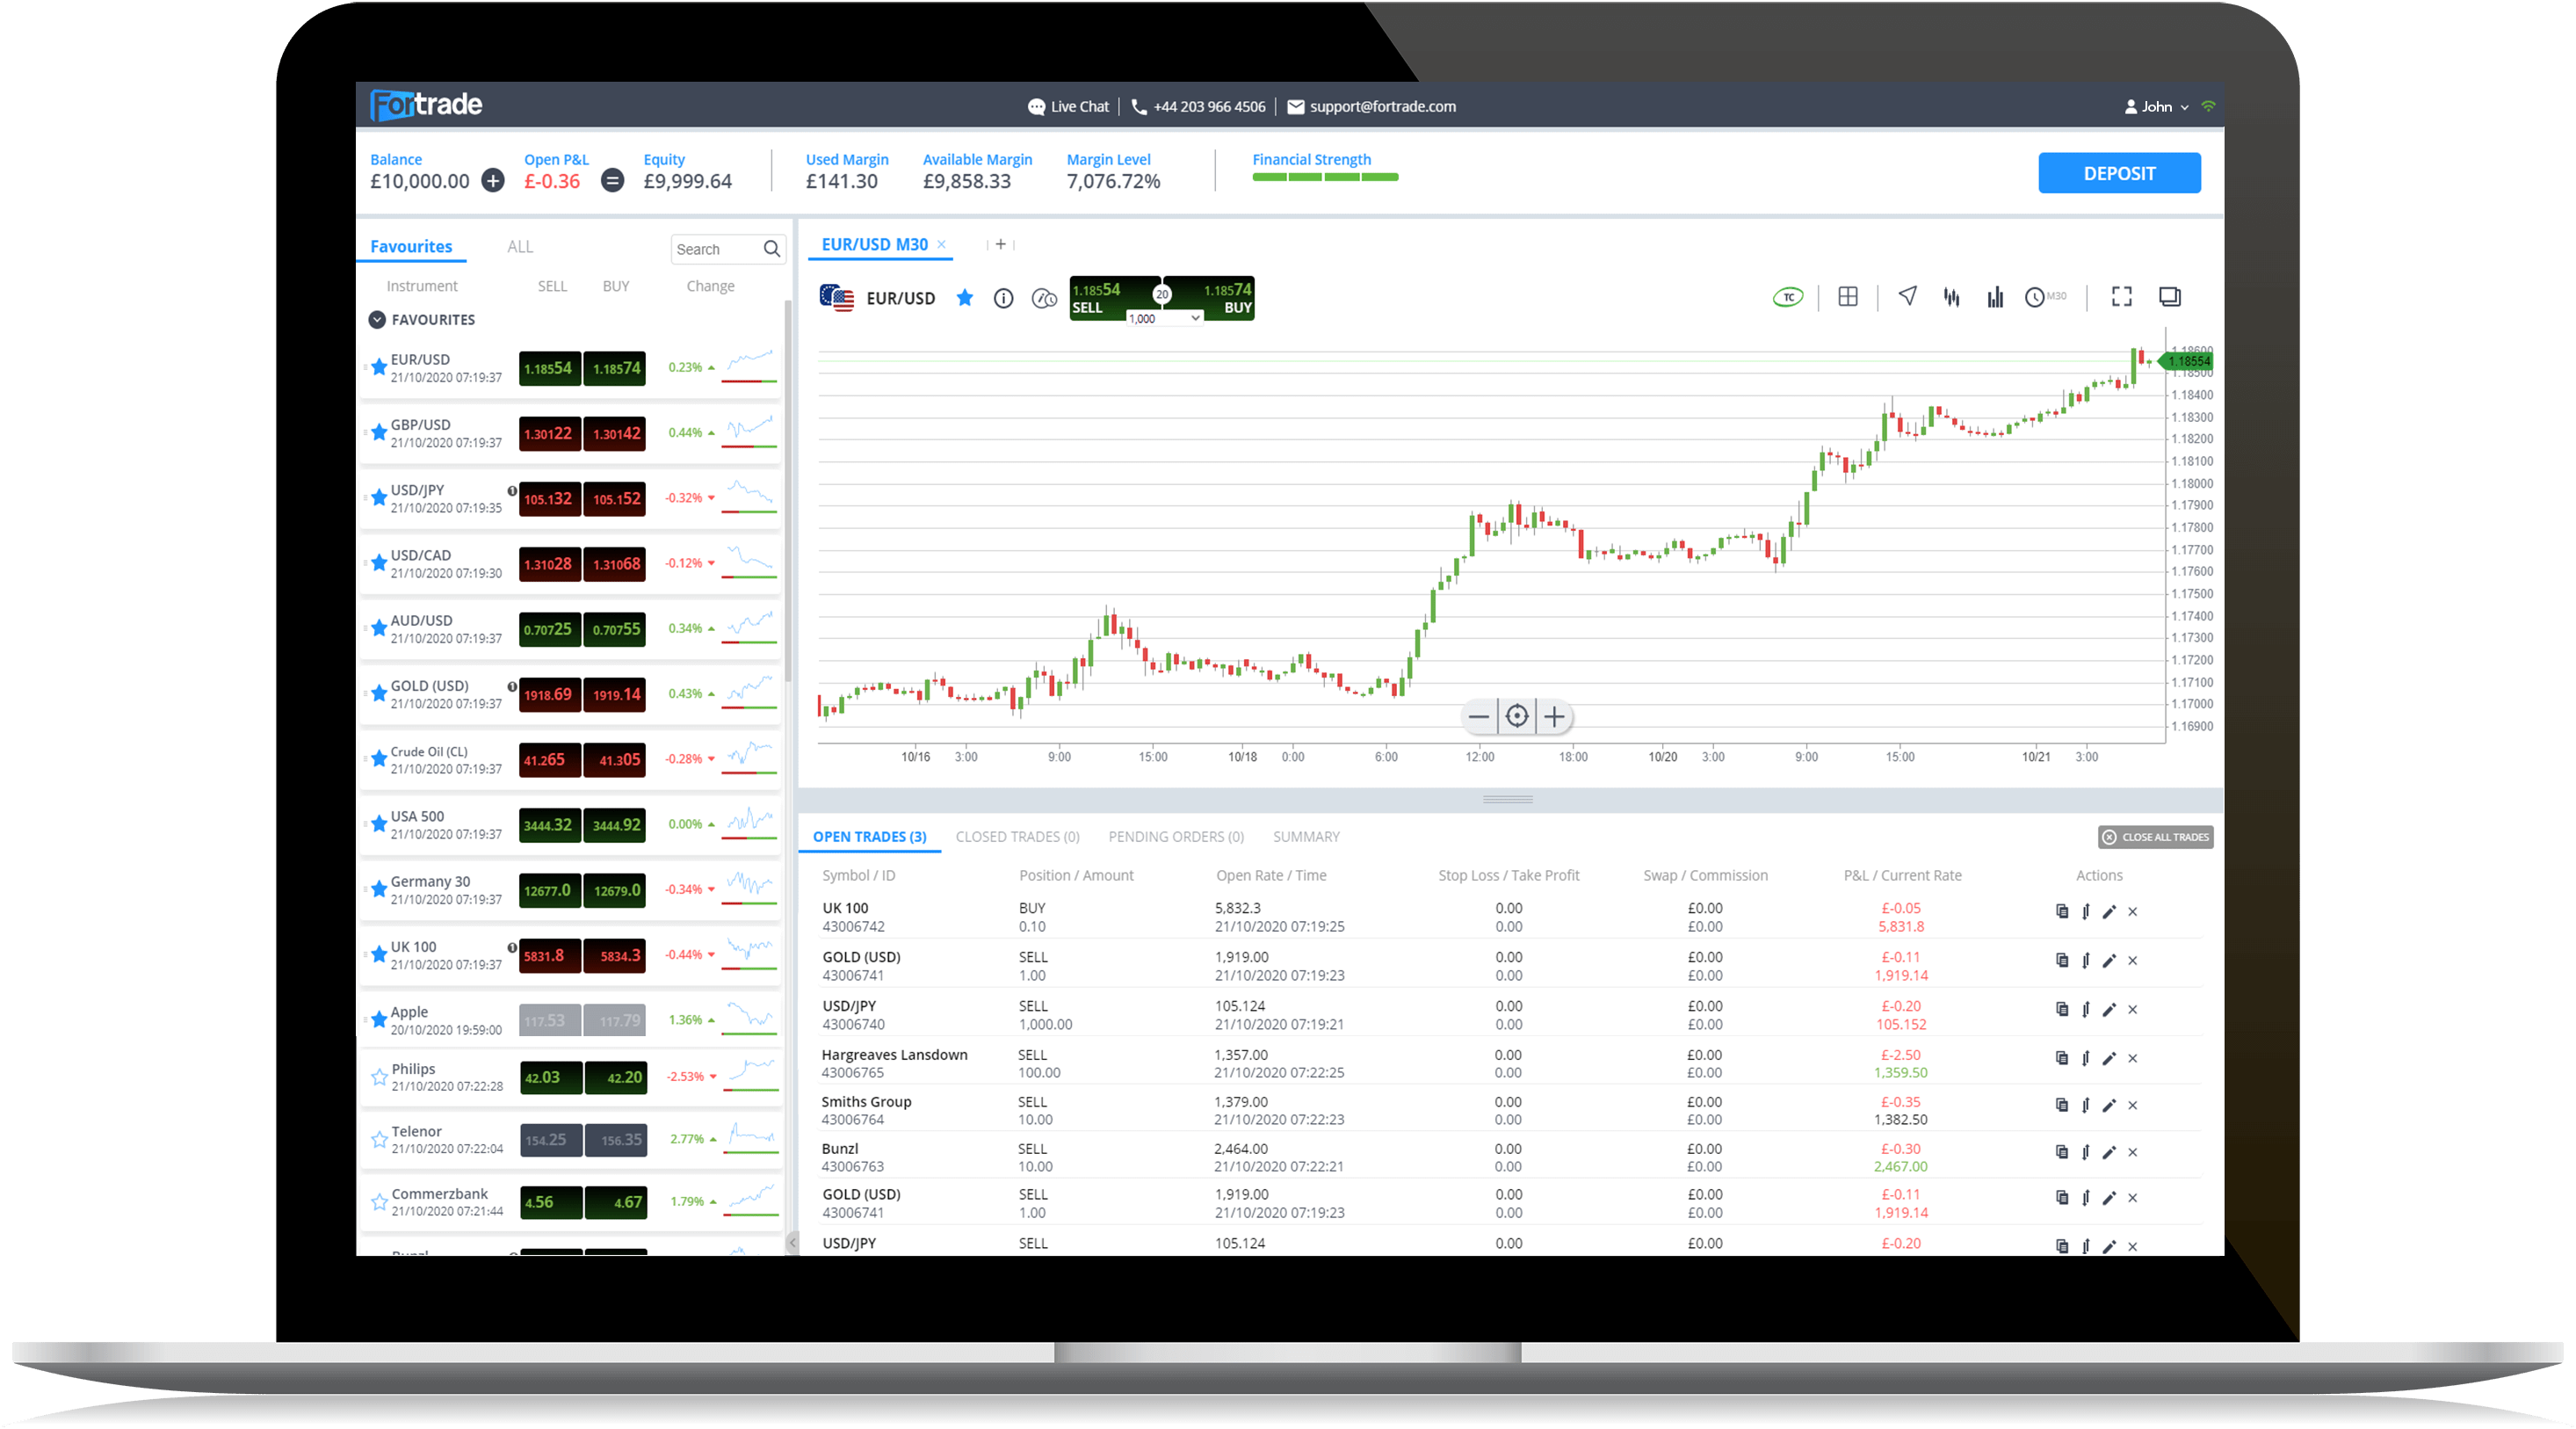Edit the UK 100 open trade
Image resolution: width=2576 pixels, height=1429 pixels.
coord(2110,912)
